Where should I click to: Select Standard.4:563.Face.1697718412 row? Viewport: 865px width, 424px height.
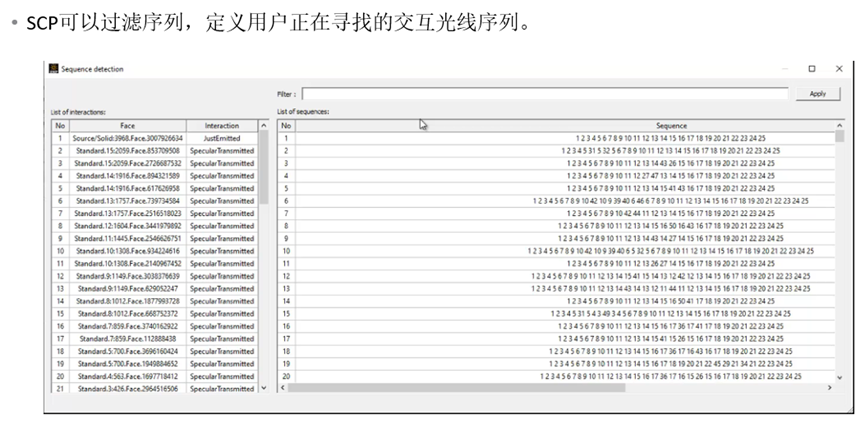click(x=154, y=377)
